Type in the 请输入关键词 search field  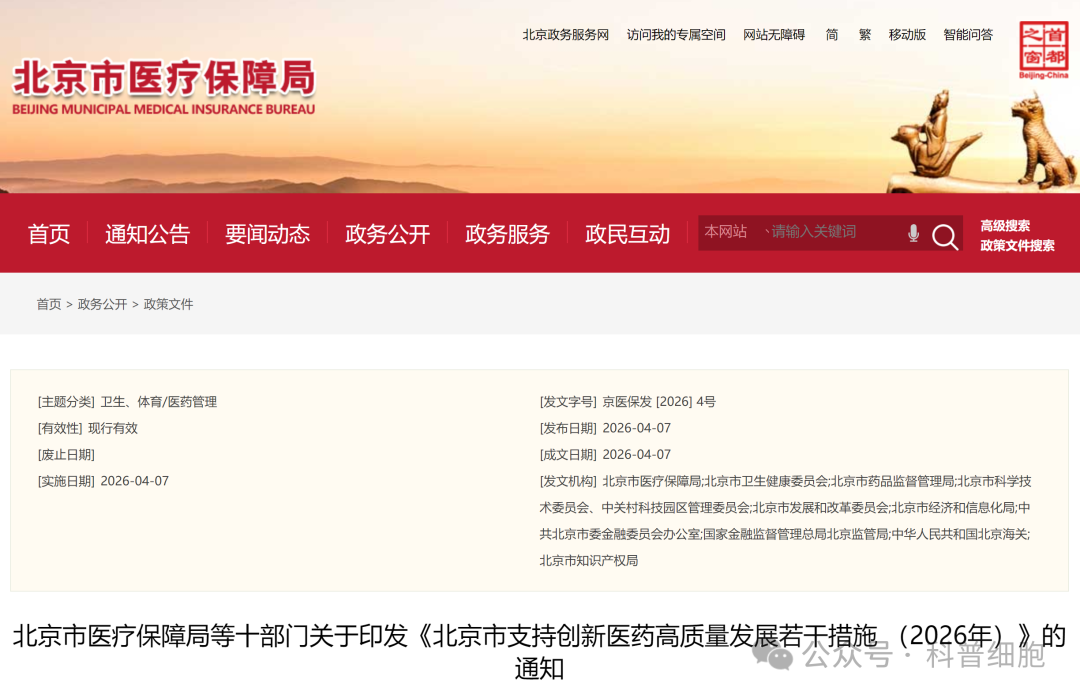[830, 232]
